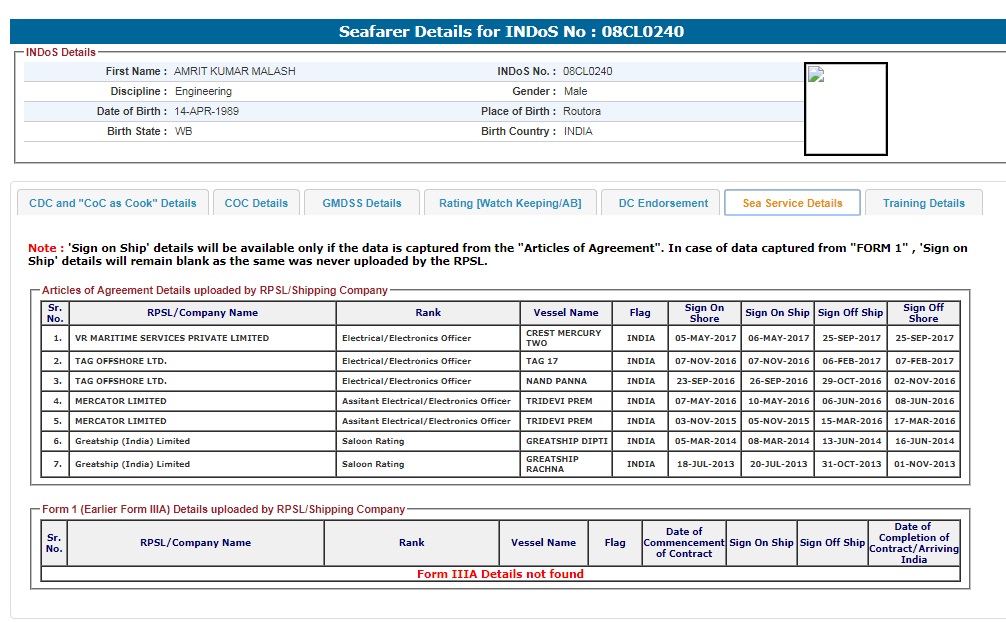Click the Seafarer Details page title bar
This screenshot has width=1006, height=622.
coord(510,32)
